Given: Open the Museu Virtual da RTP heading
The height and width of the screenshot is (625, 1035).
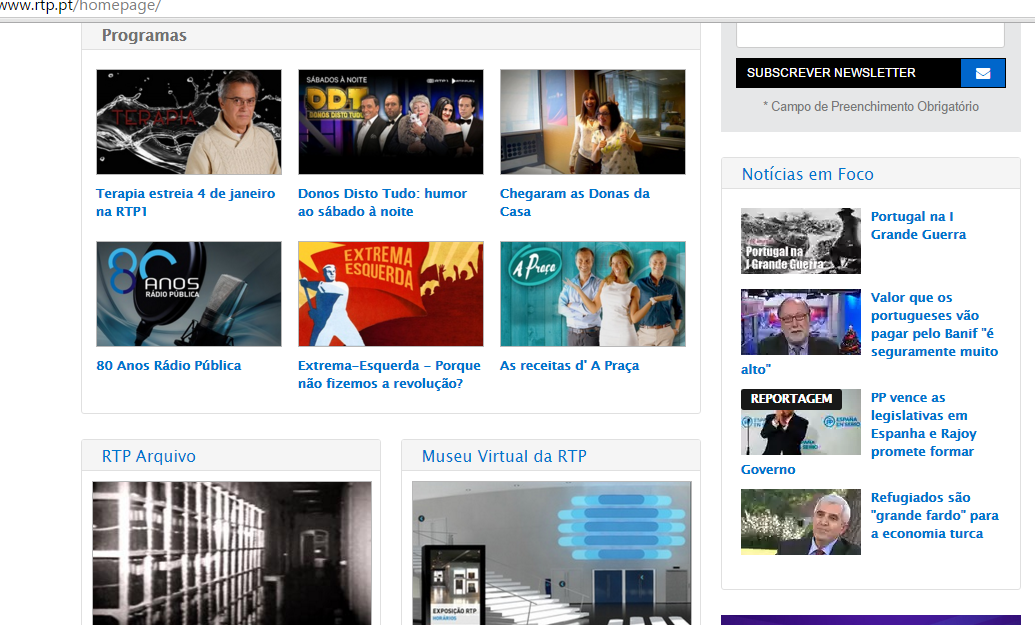Looking at the screenshot, I should point(504,456).
